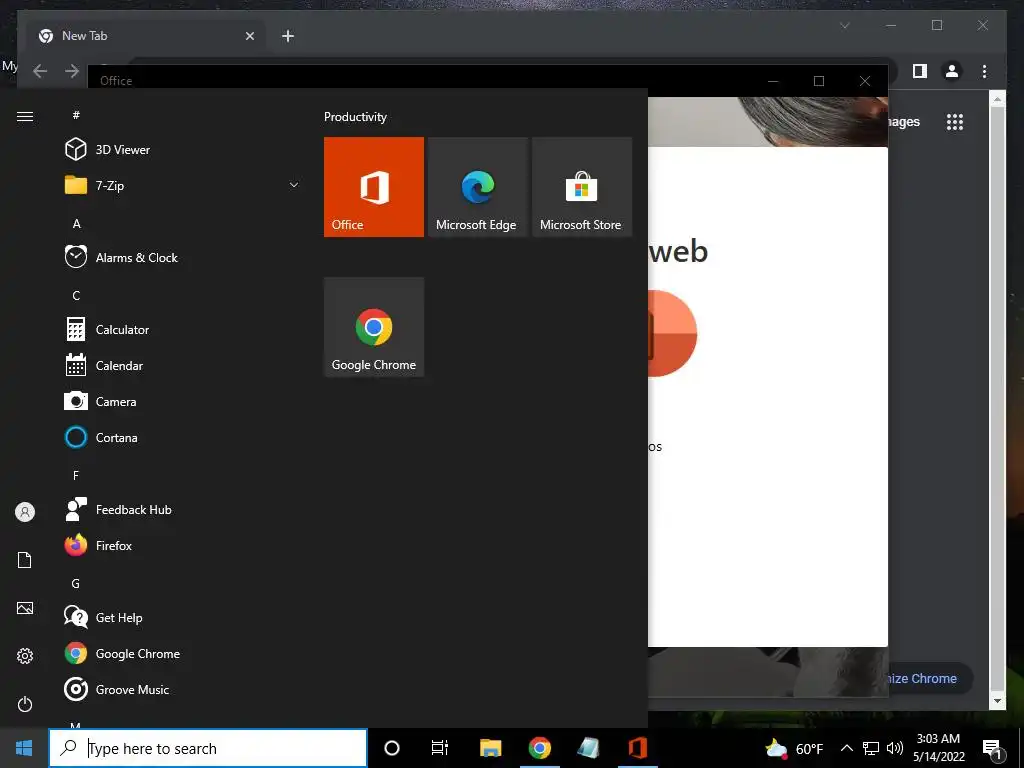Open the weather widget showing 60°F
The width and height of the screenshot is (1024, 768).
tap(794, 748)
